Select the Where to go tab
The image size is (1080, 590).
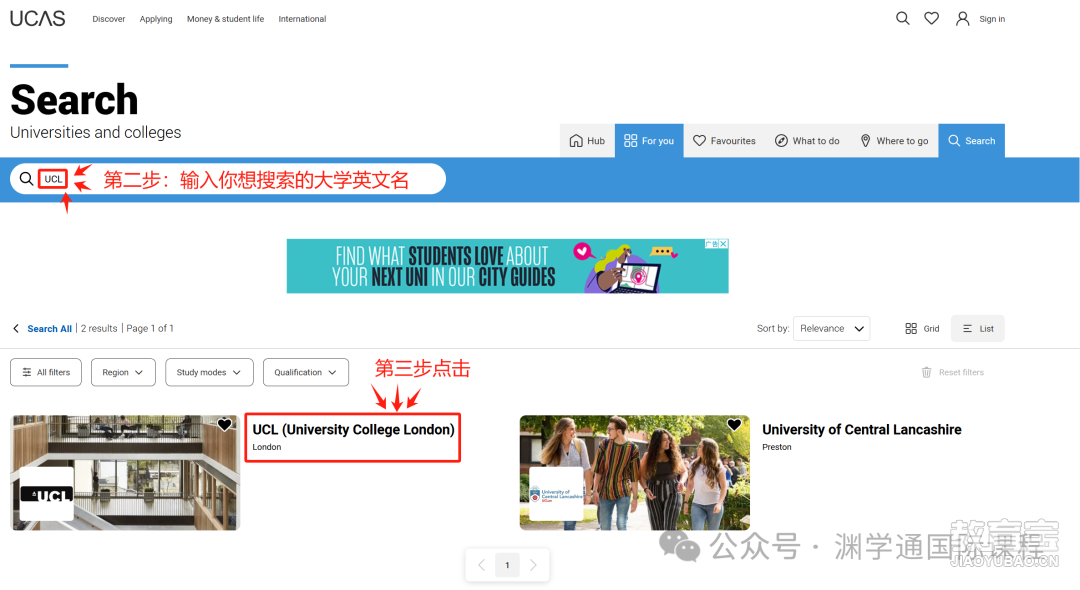tap(894, 140)
